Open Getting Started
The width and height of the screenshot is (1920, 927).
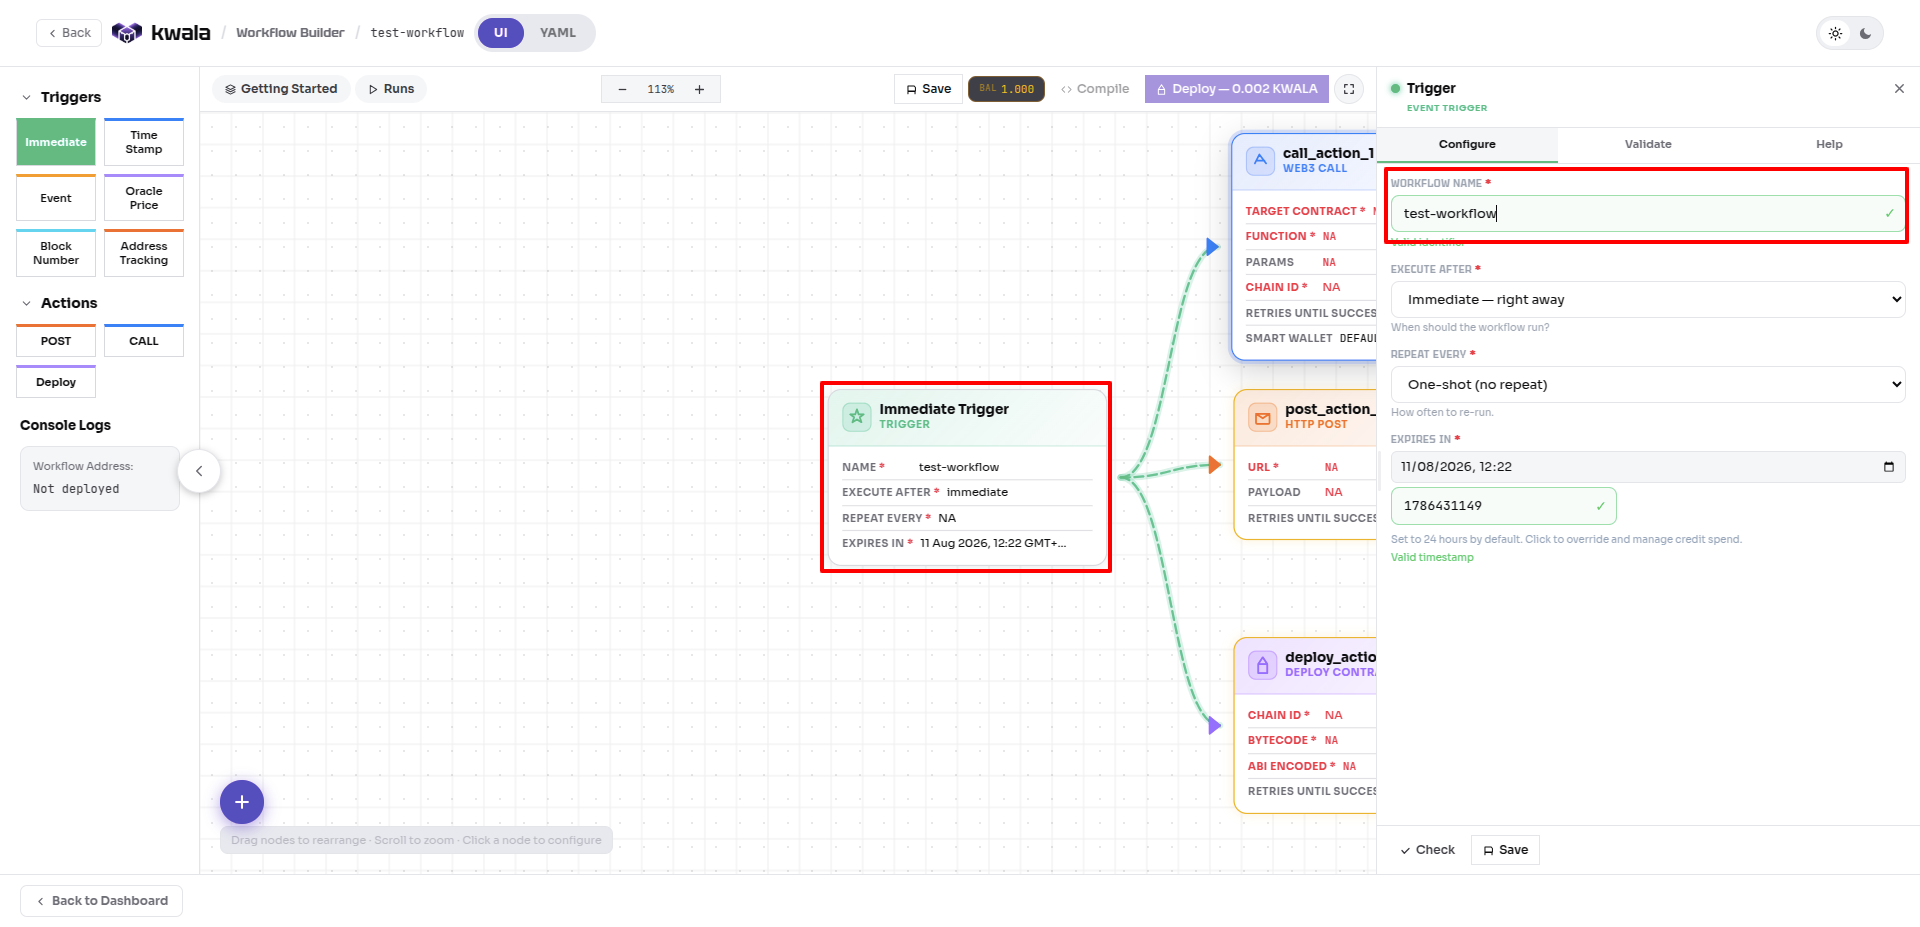click(x=281, y=89)
